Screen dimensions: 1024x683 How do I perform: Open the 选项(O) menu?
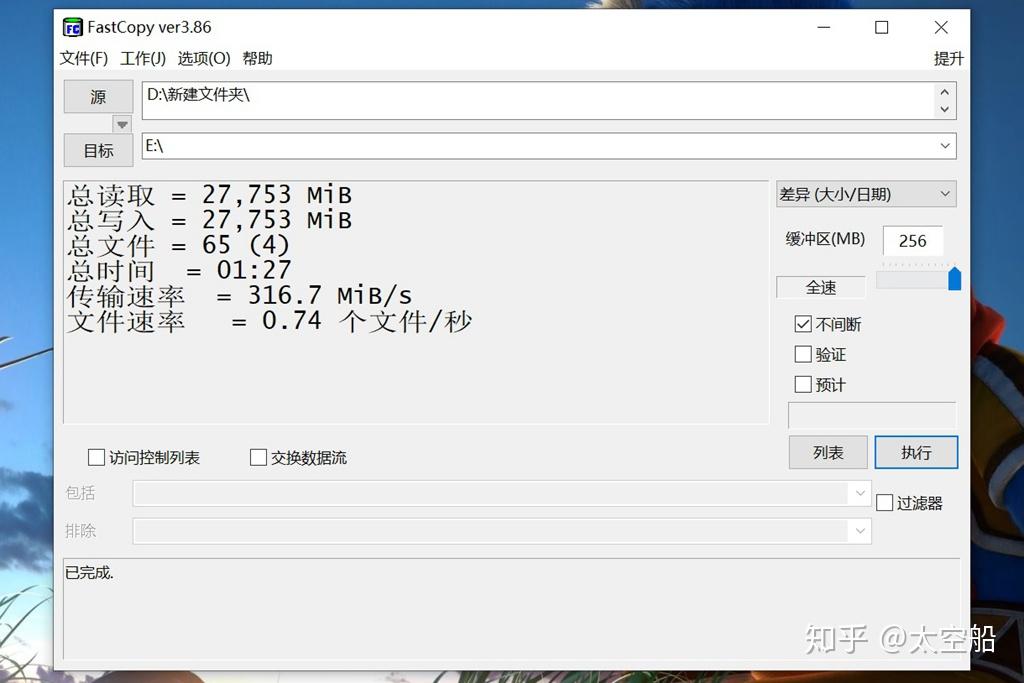(x=203, y=58)
